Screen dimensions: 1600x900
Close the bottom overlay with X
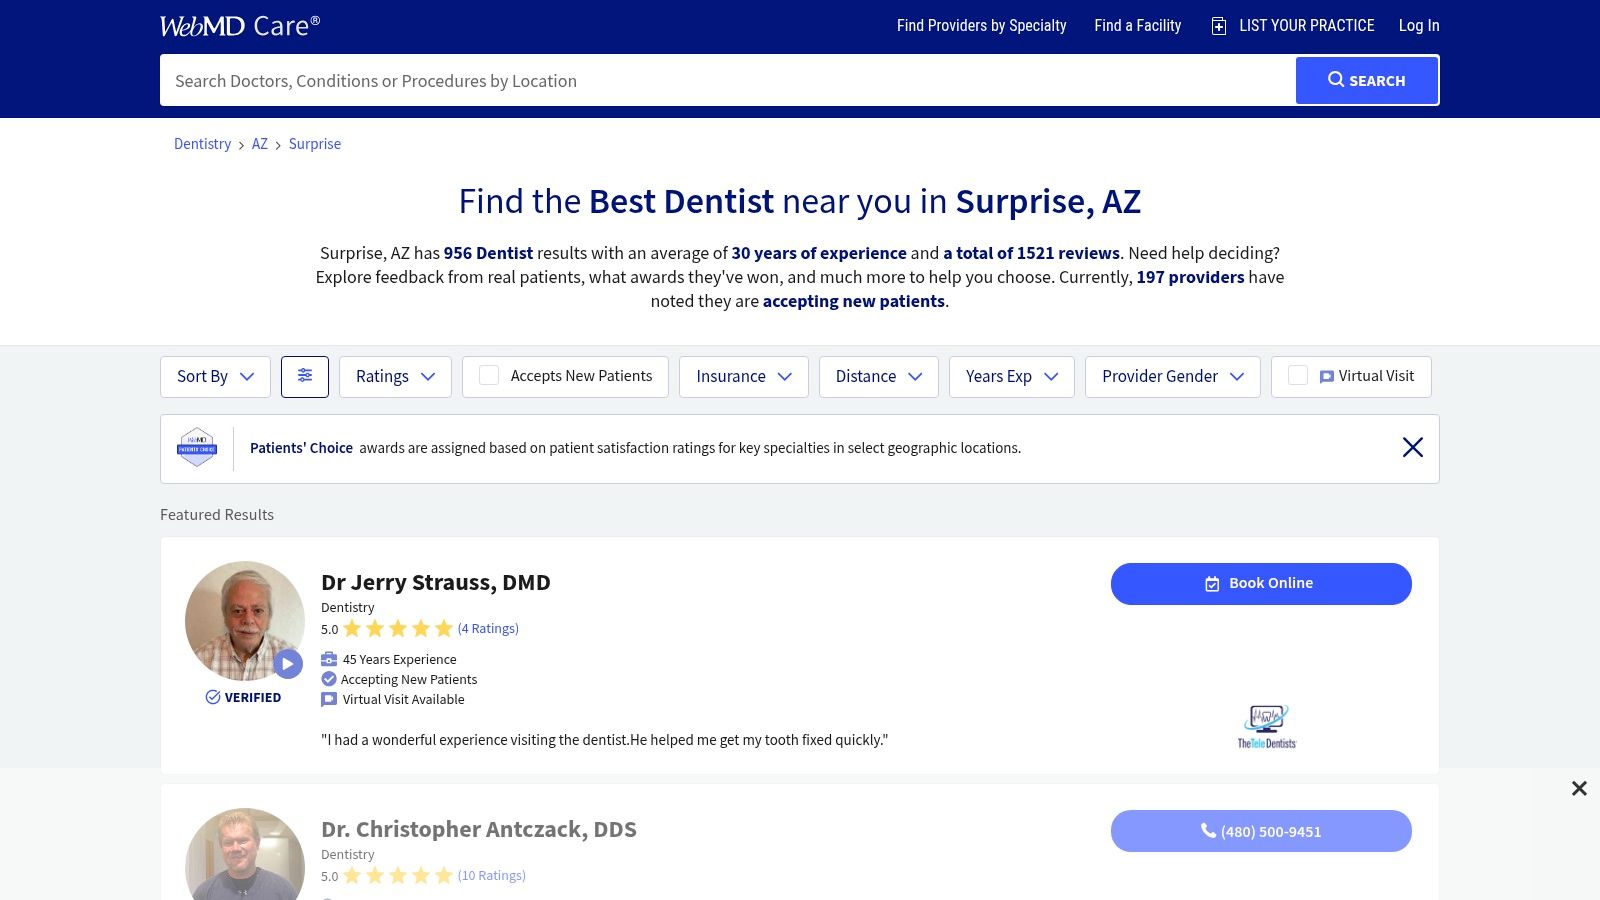click(1579, 789)
